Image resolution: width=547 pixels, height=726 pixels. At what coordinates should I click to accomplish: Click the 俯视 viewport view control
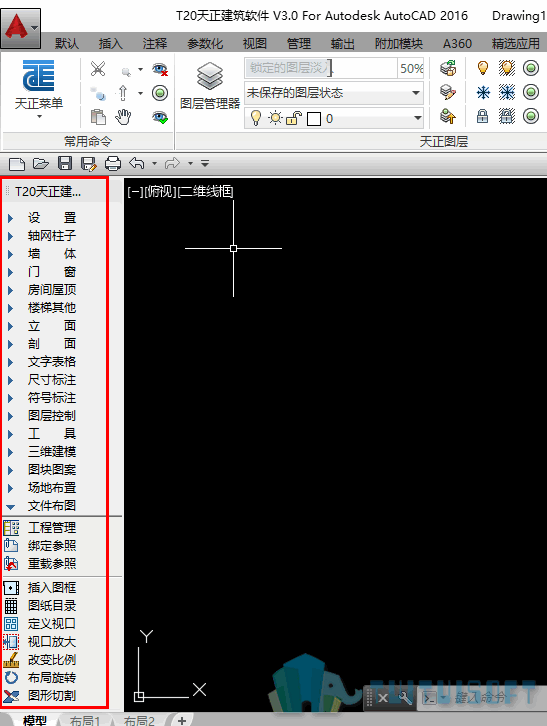click(160, 191)
